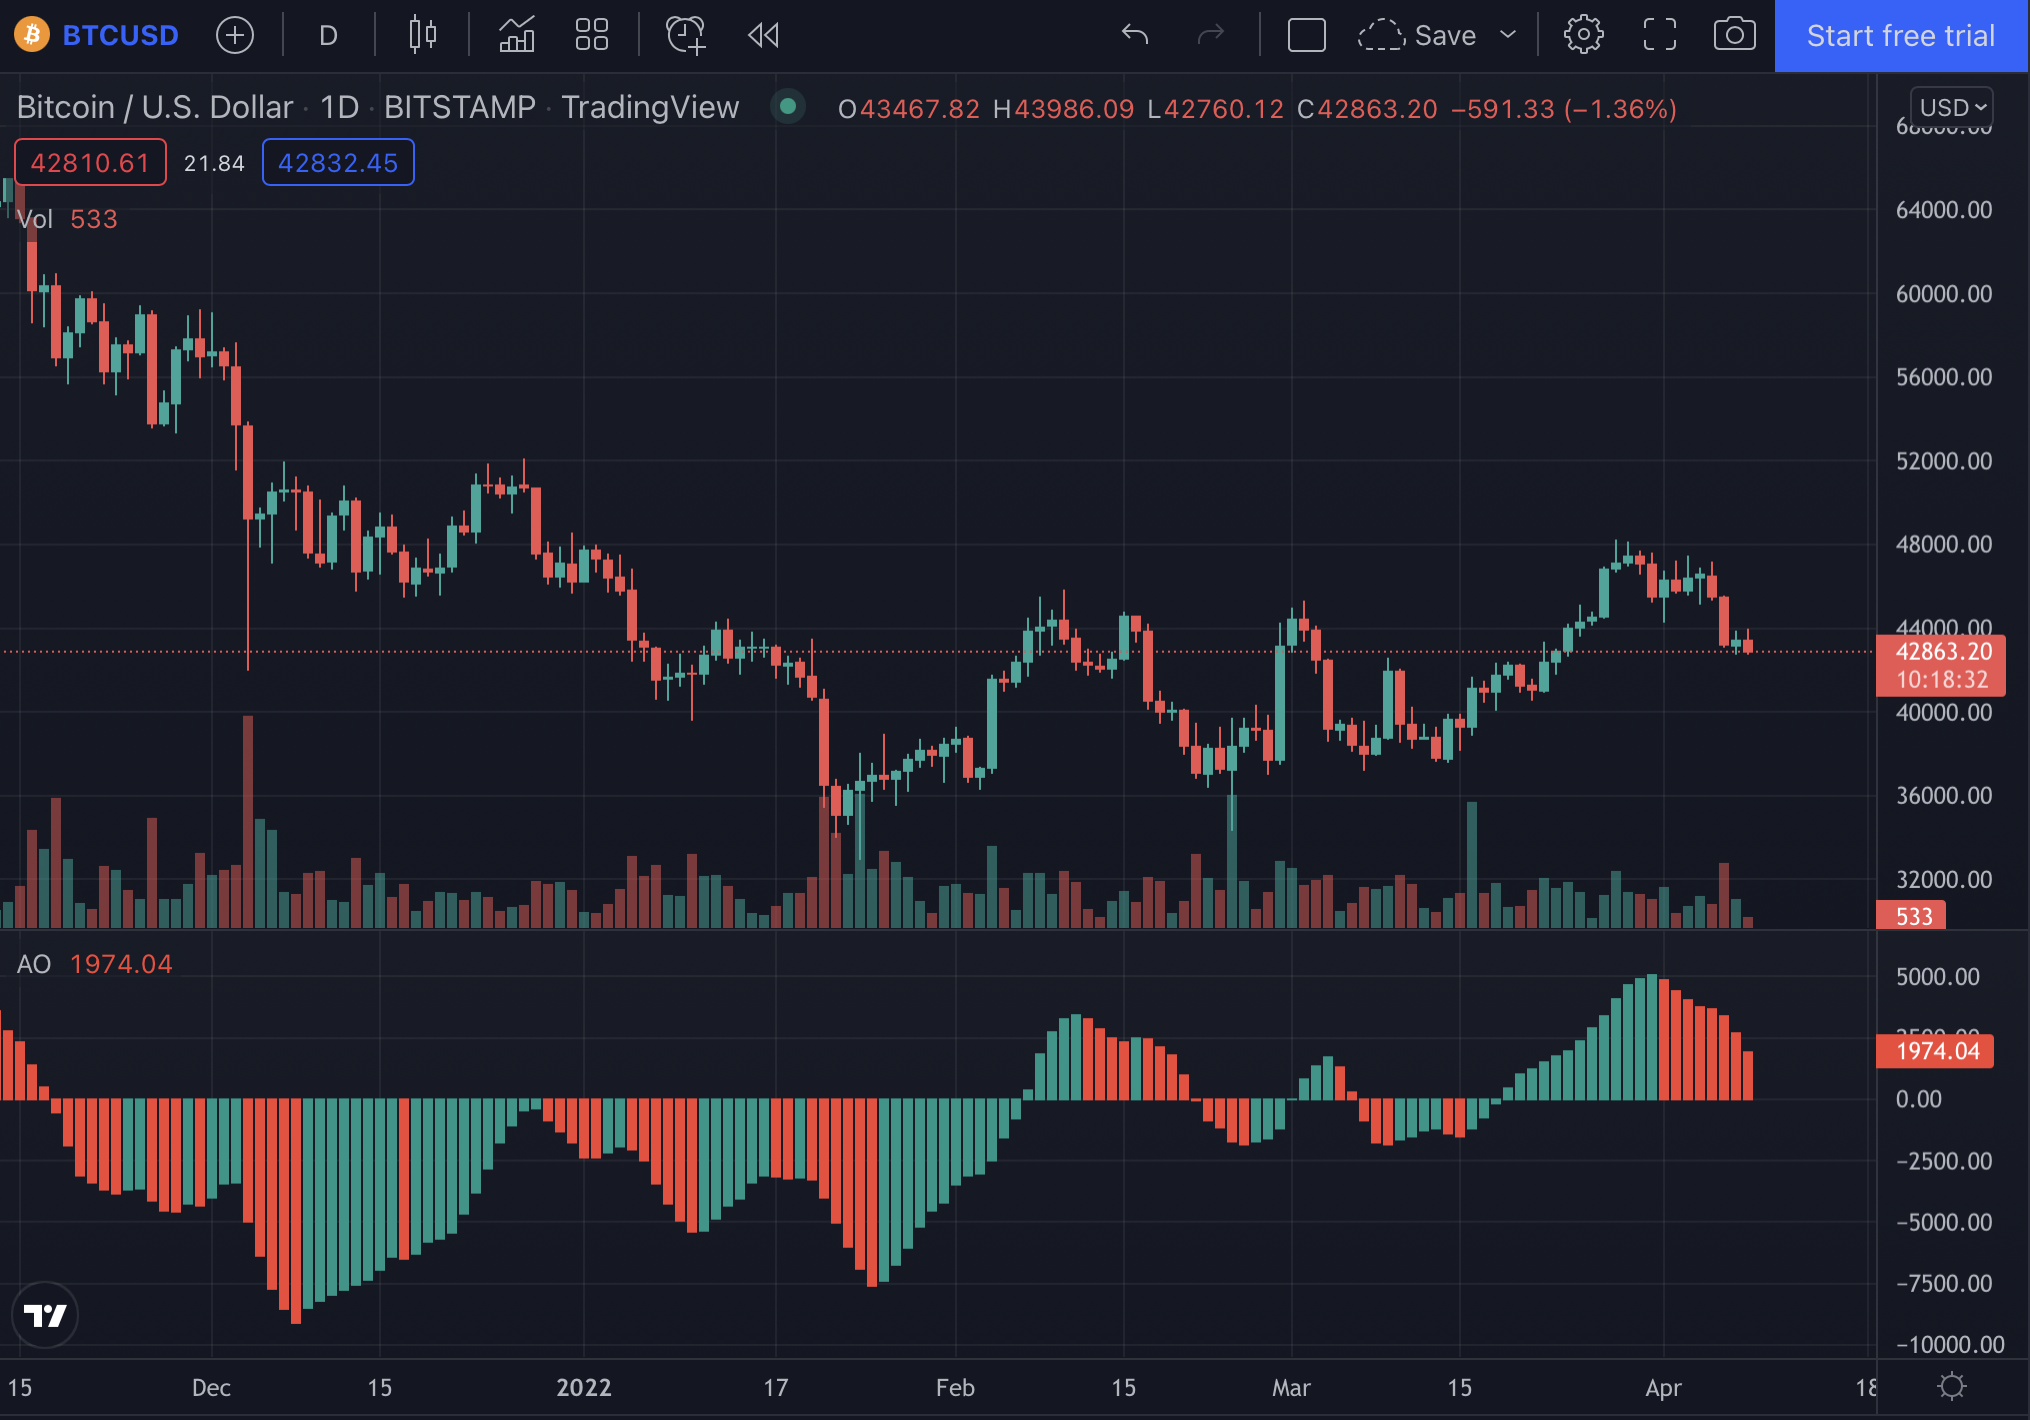Redo the last chart action
The image size is (2030, 1420).
click(1211, 35)
